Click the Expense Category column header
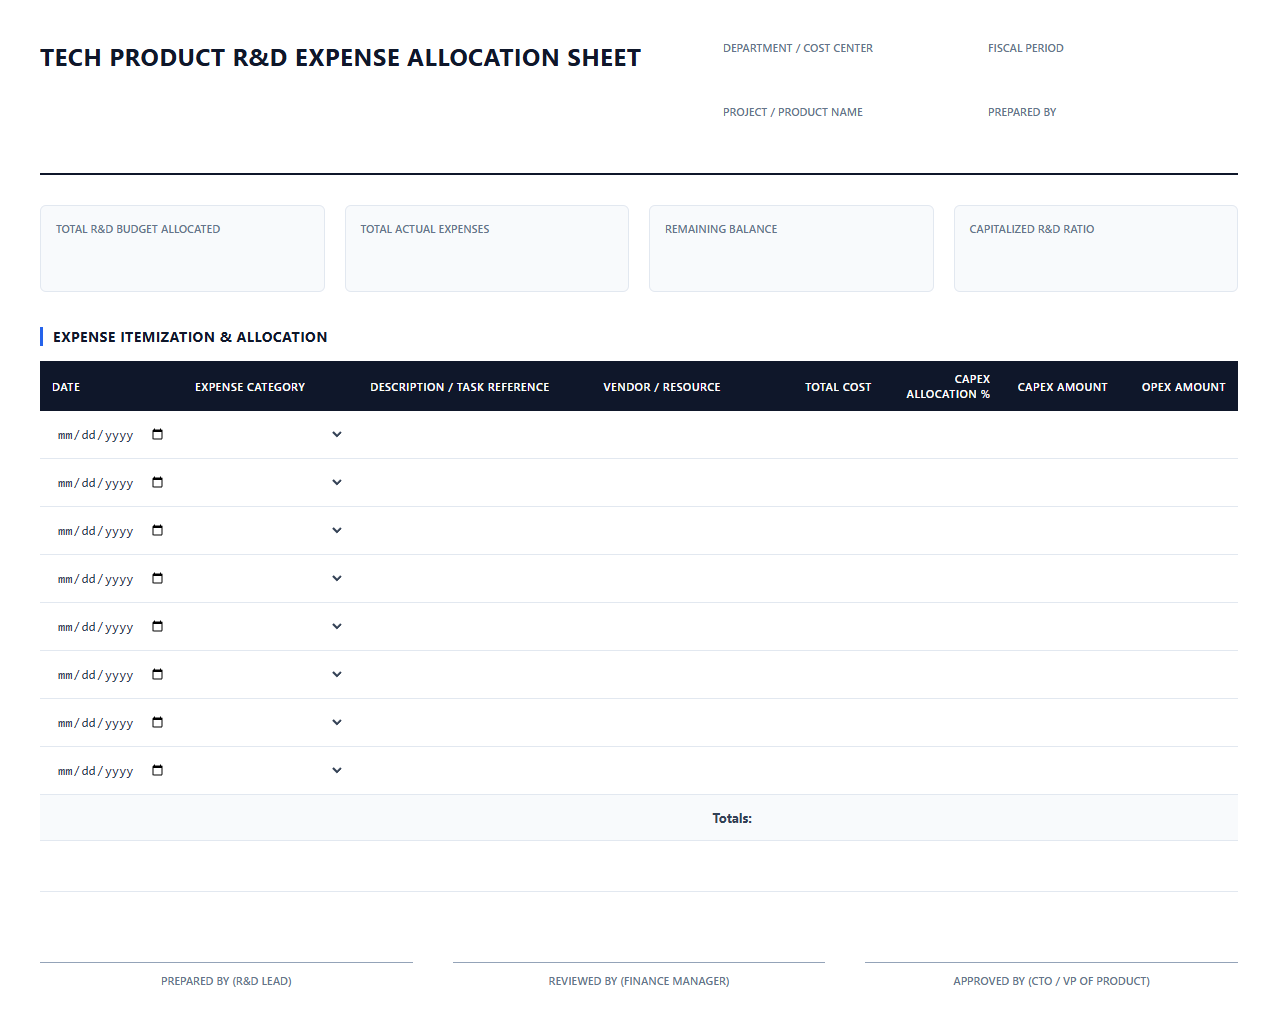 pyautogui.click(x=250, y=387)
